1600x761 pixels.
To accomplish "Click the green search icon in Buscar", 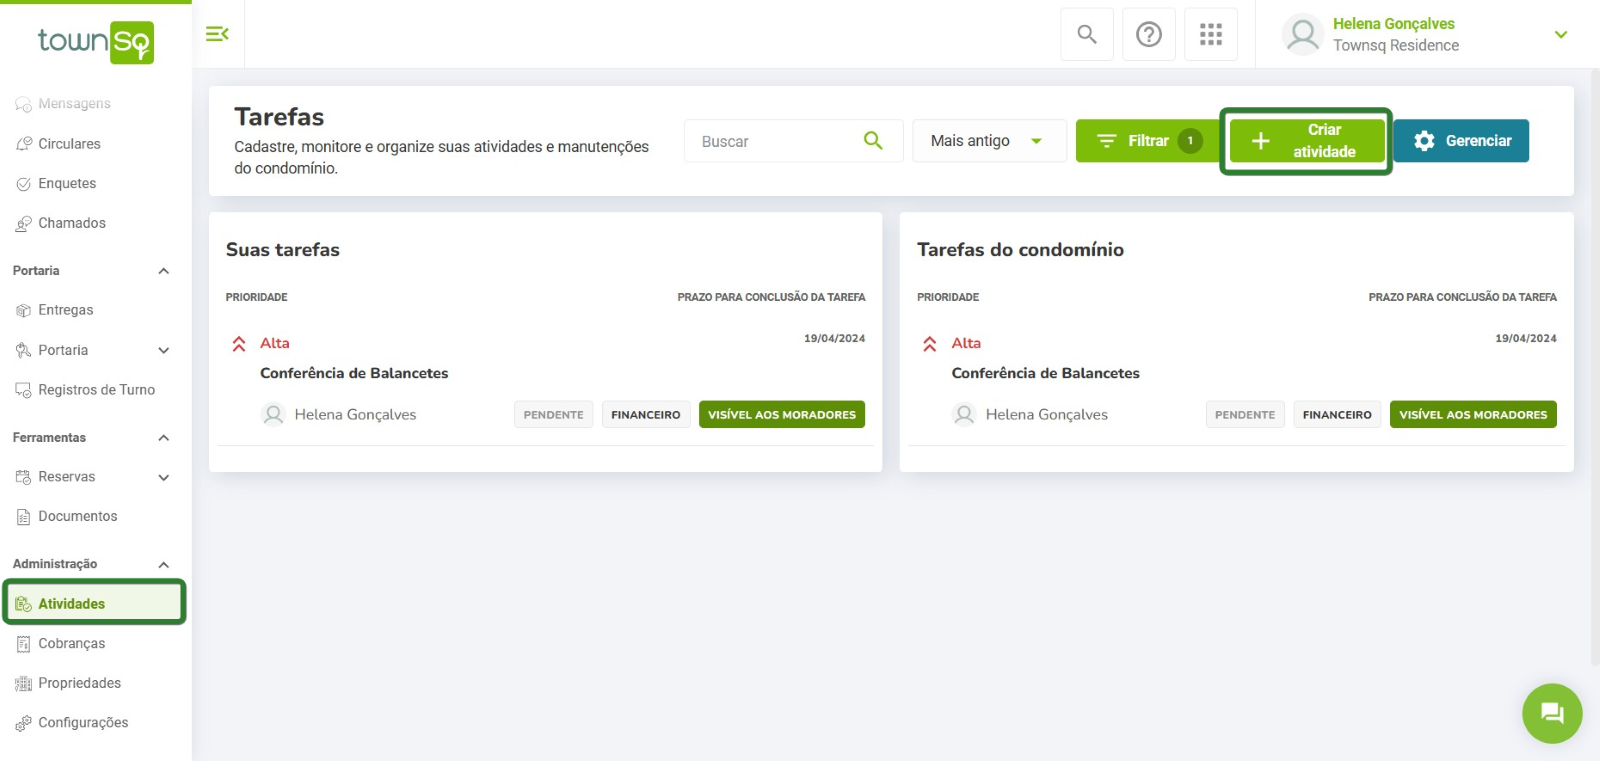I will [873, 141].
